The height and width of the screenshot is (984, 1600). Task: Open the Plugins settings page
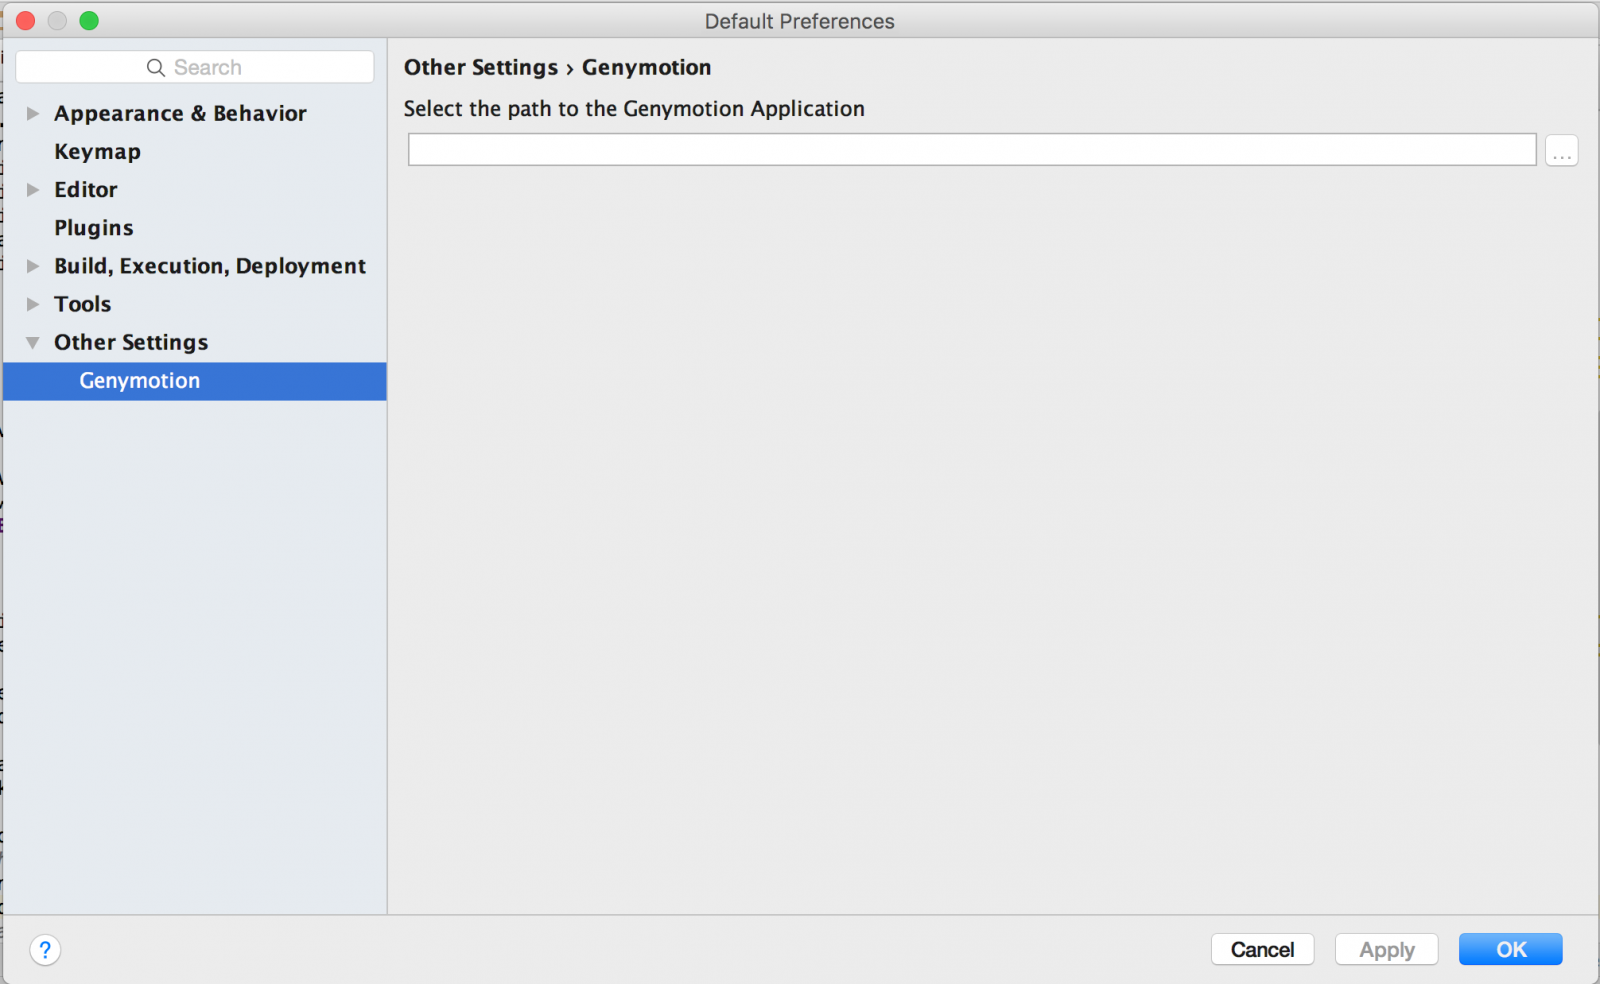[x=93, y=227]
